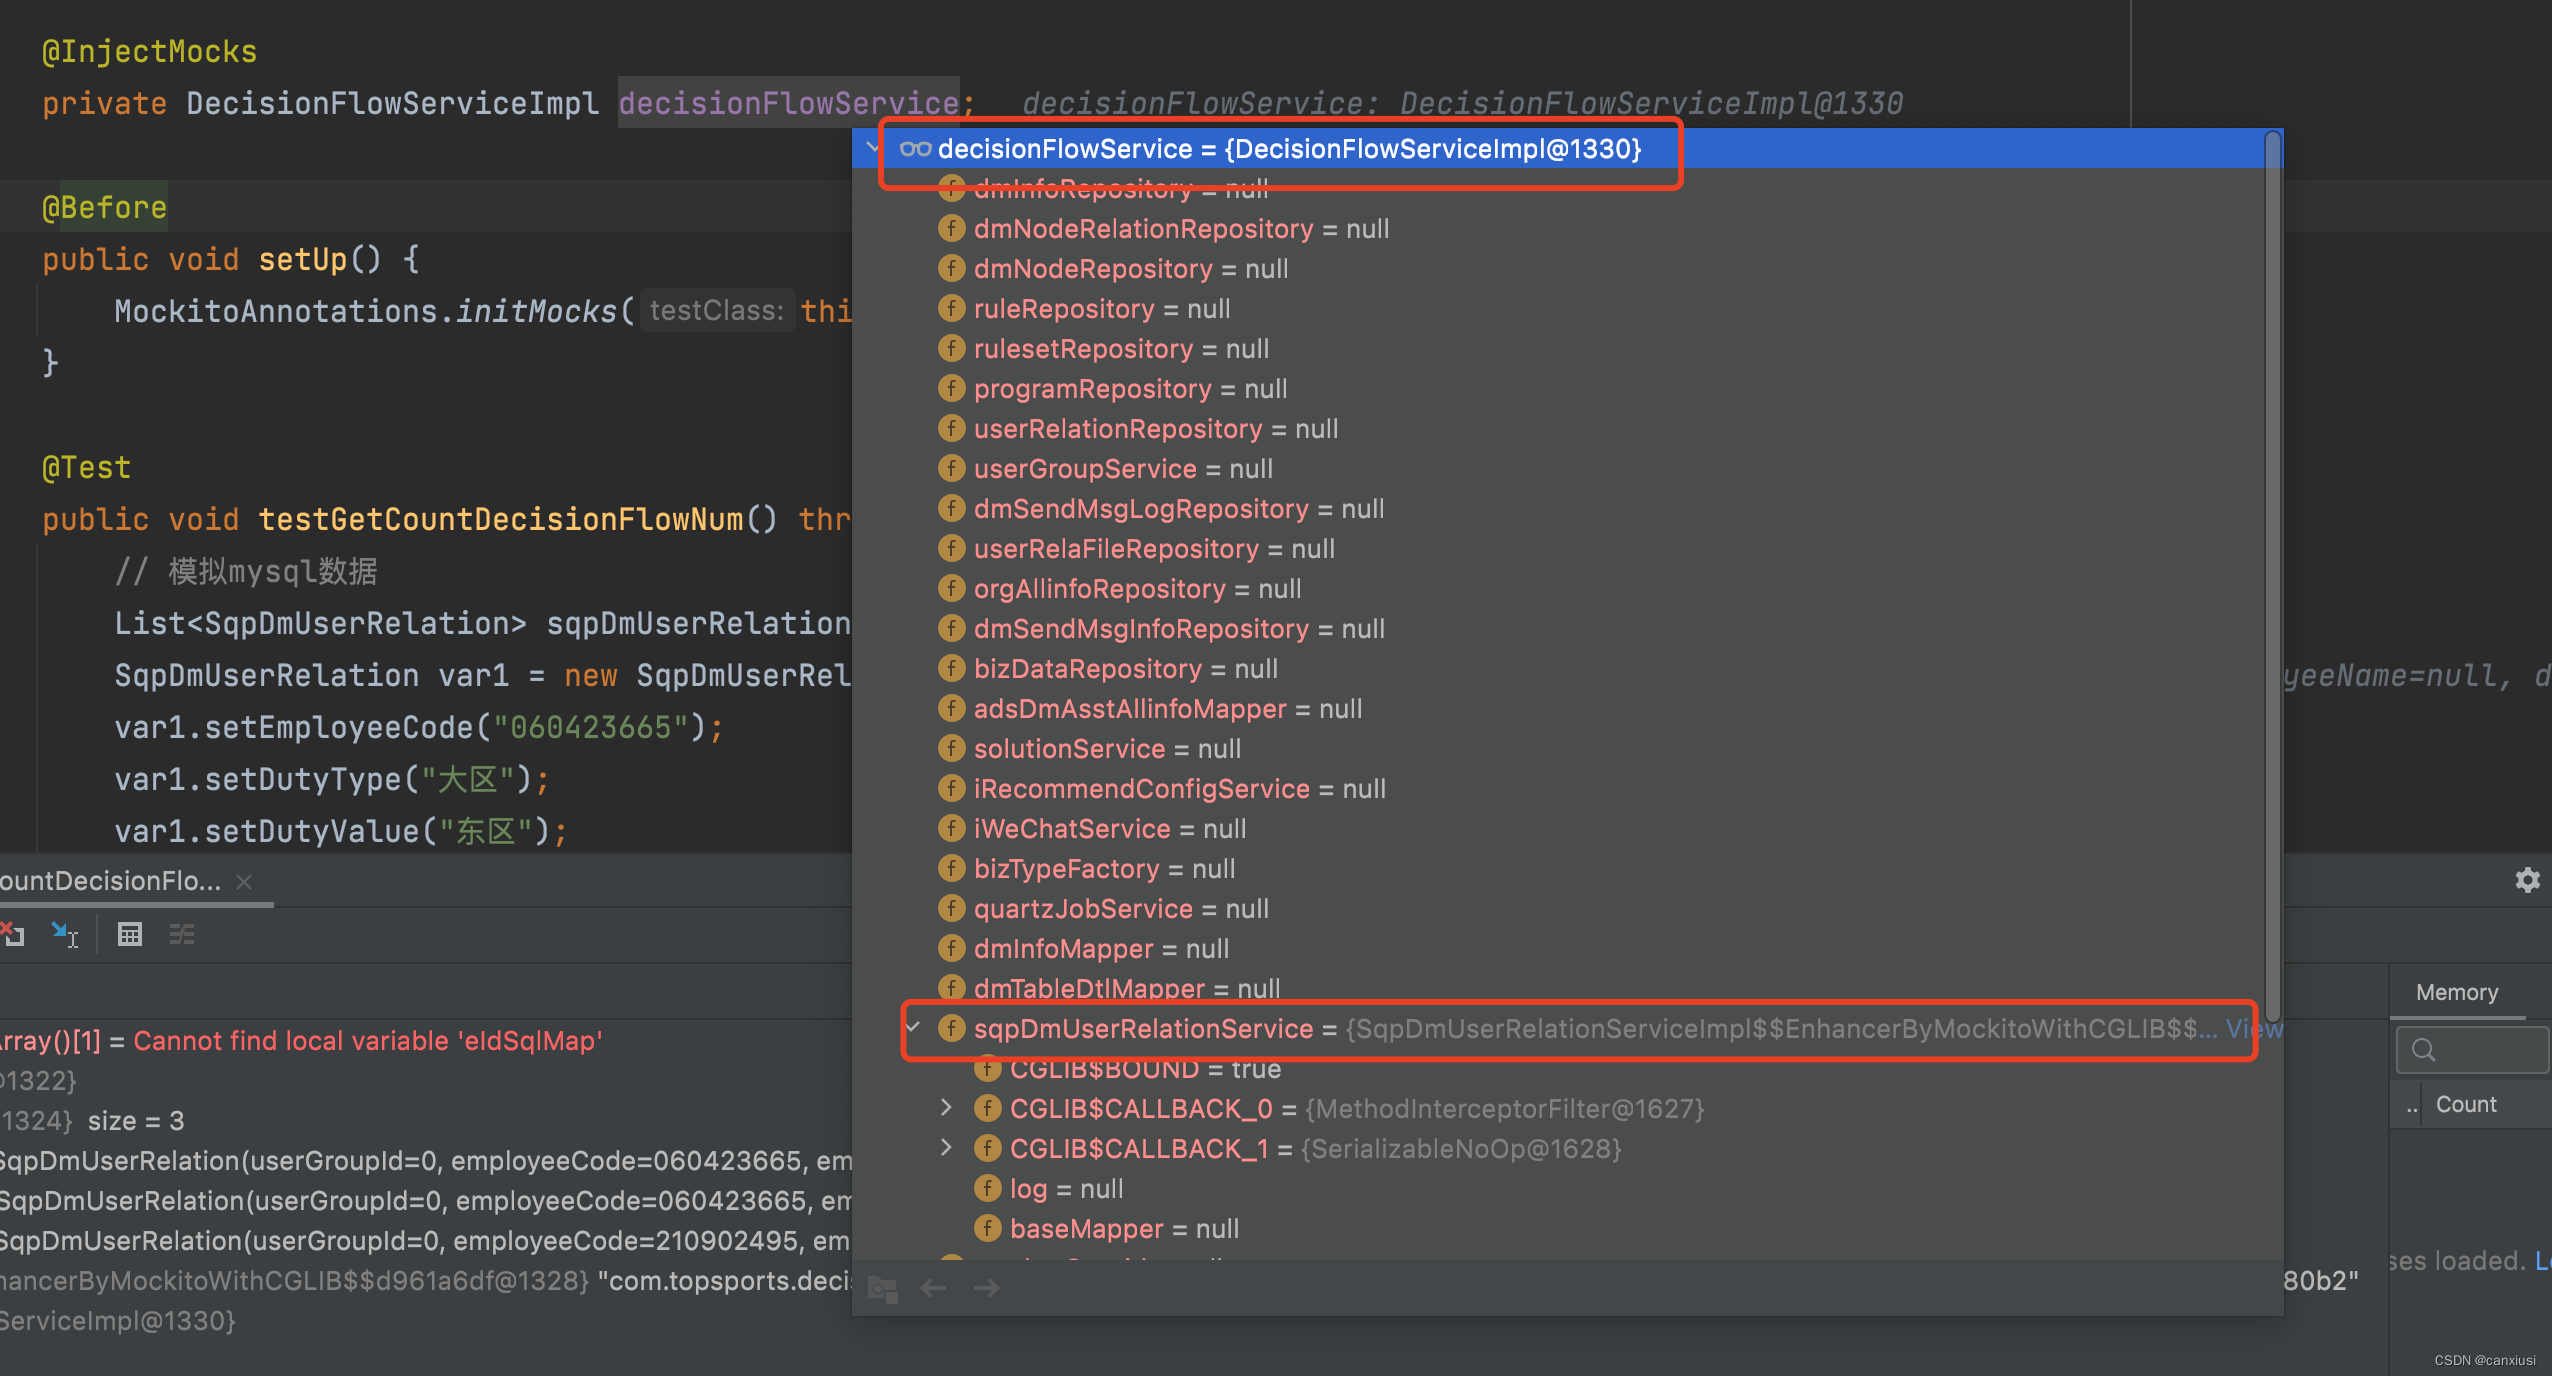Close the CountDecisionFlo debug tab
This screenshot has height=1376, width=2552.
tap(243, 881)
